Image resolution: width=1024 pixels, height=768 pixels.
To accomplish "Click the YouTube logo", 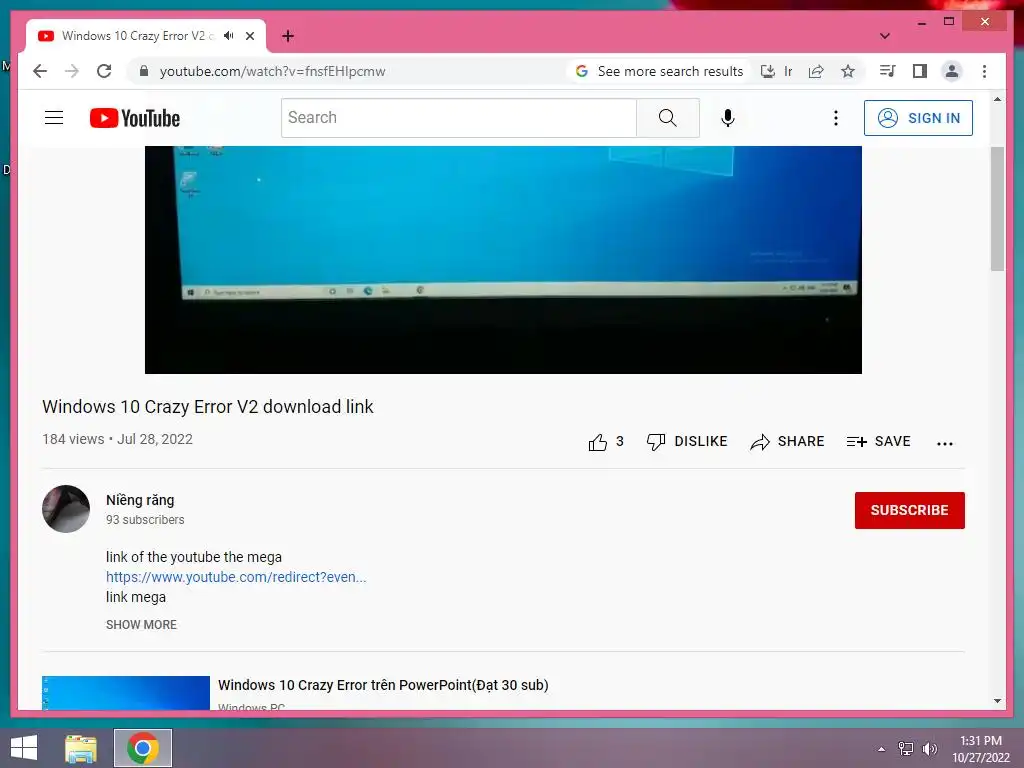I will coord(135,118).
